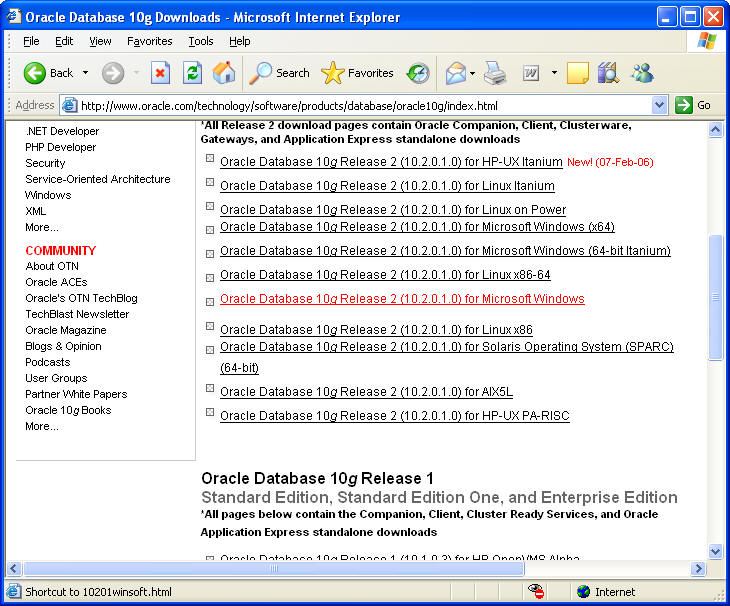The image size is (730, 606).
Task: Open the Favorites menu
Action: pos(149,41)
